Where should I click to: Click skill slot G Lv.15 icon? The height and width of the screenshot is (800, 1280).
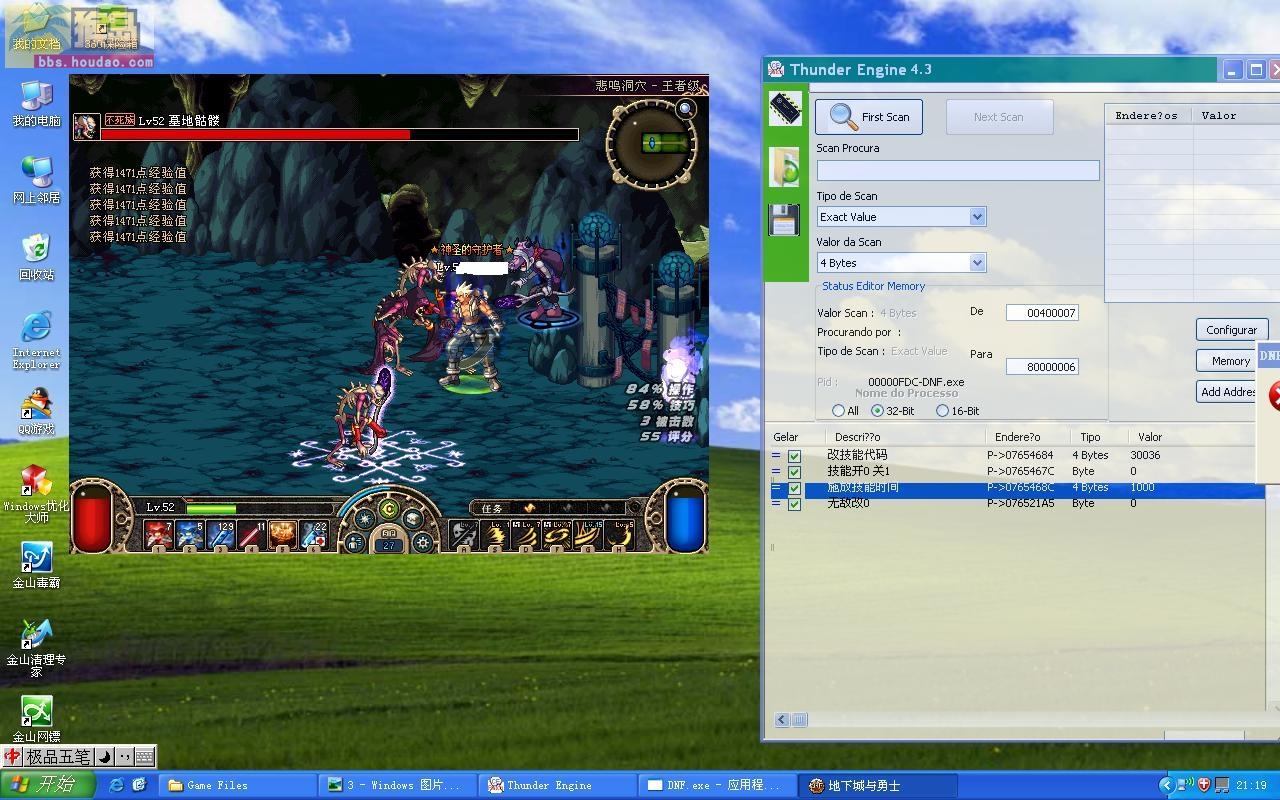589,535
